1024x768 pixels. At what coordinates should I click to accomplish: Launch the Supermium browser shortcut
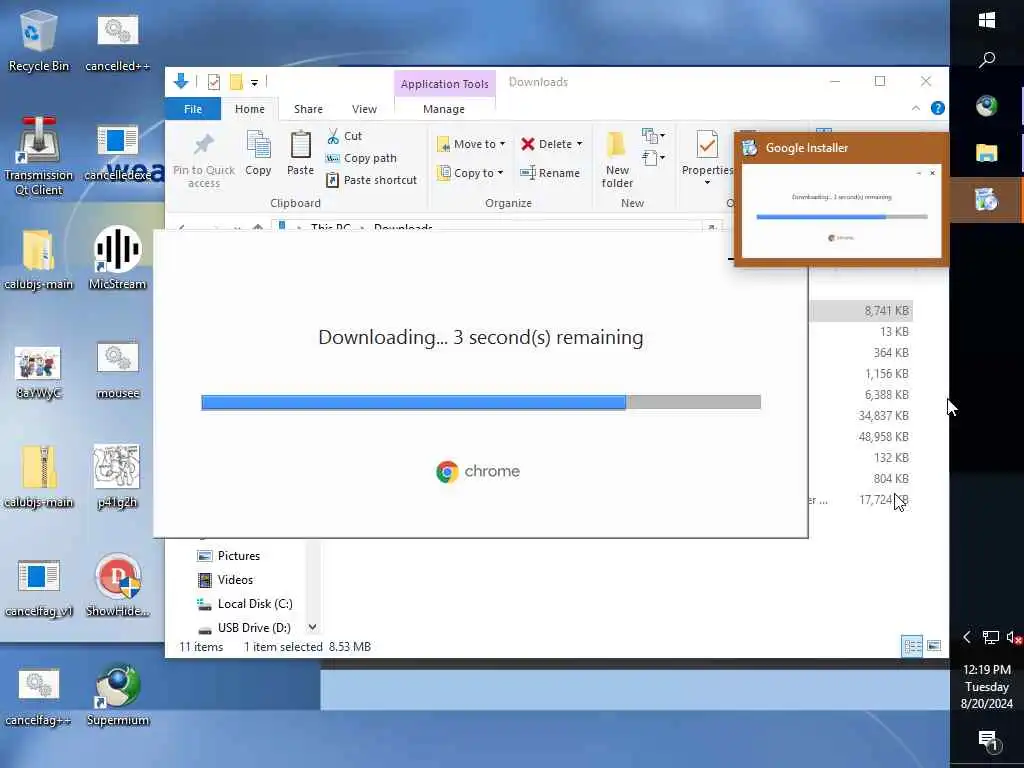[x=118, y=695]
